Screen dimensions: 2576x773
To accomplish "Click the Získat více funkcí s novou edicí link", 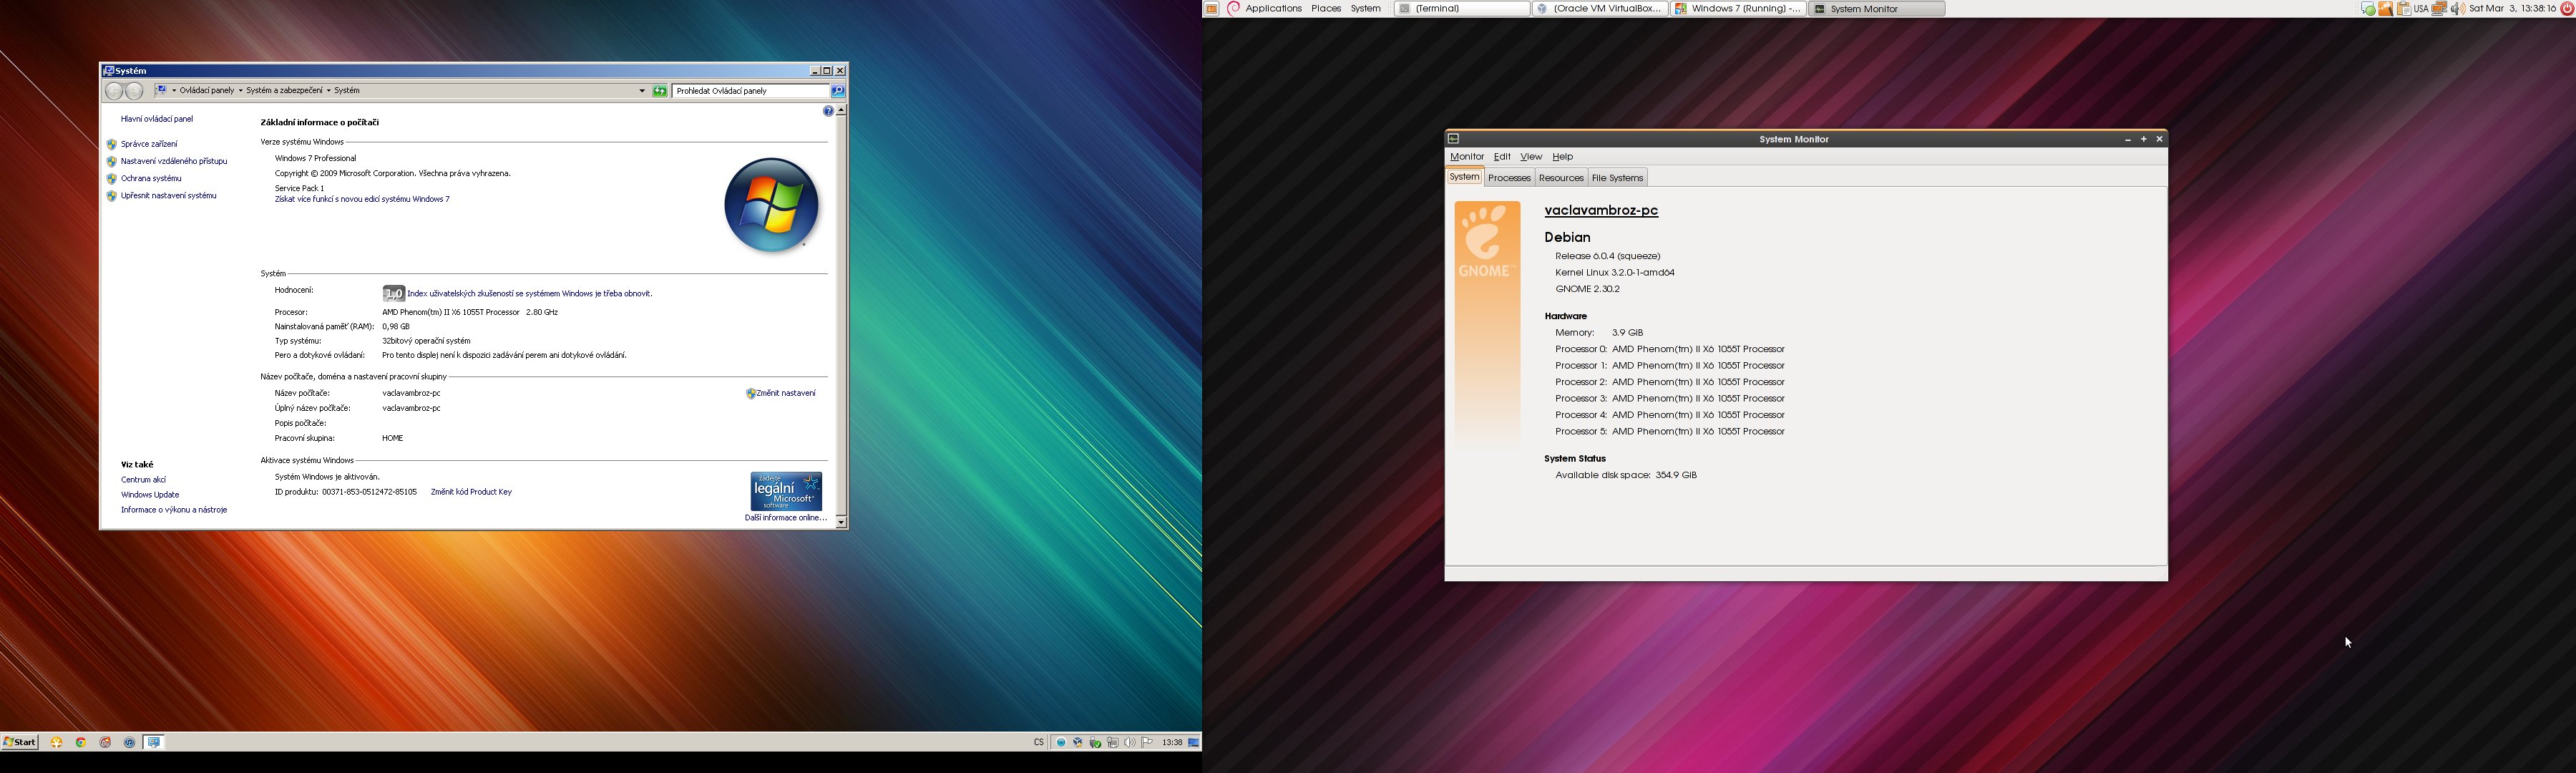I will pos(362,199).
